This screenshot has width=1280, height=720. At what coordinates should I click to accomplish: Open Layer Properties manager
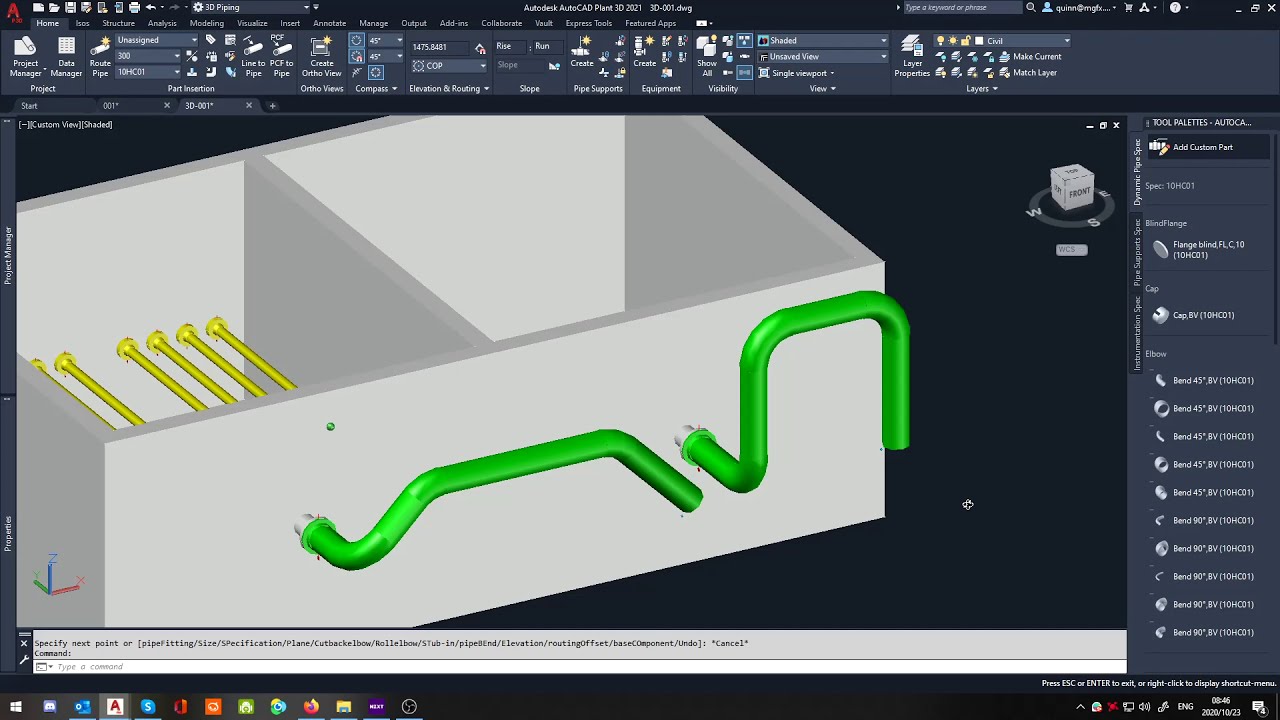tap(912, 57)
